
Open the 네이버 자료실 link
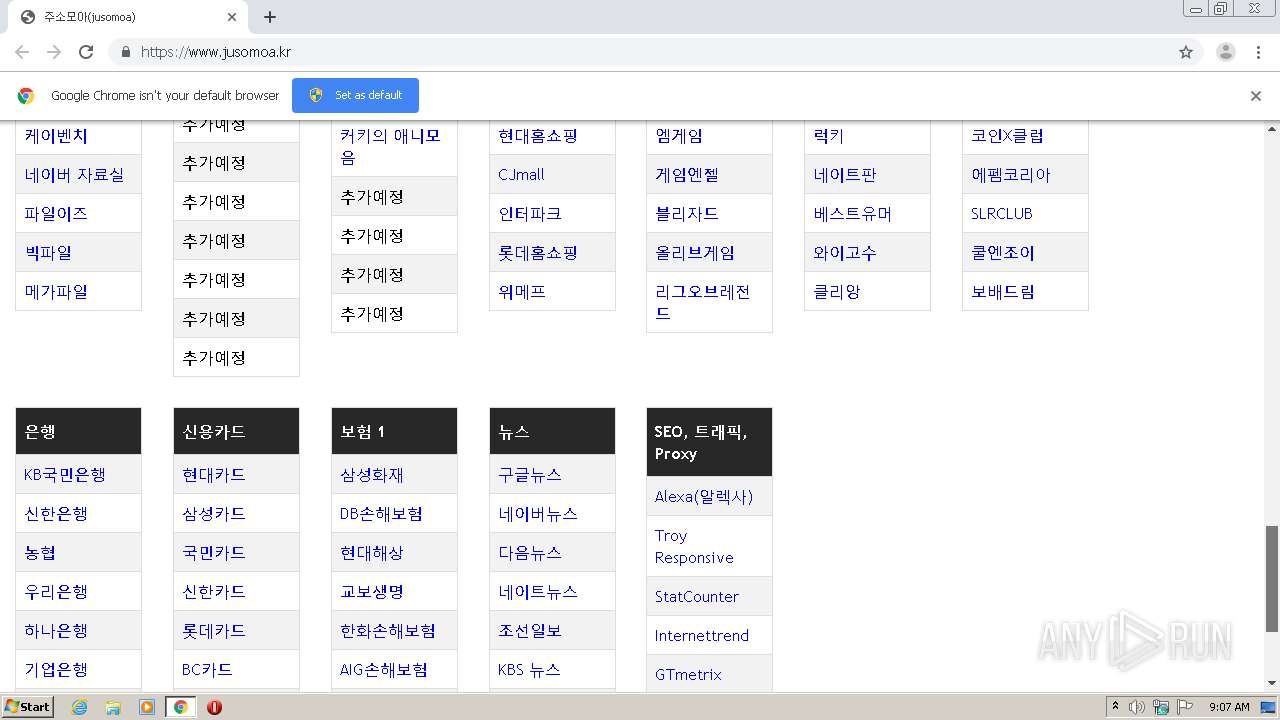74,175
